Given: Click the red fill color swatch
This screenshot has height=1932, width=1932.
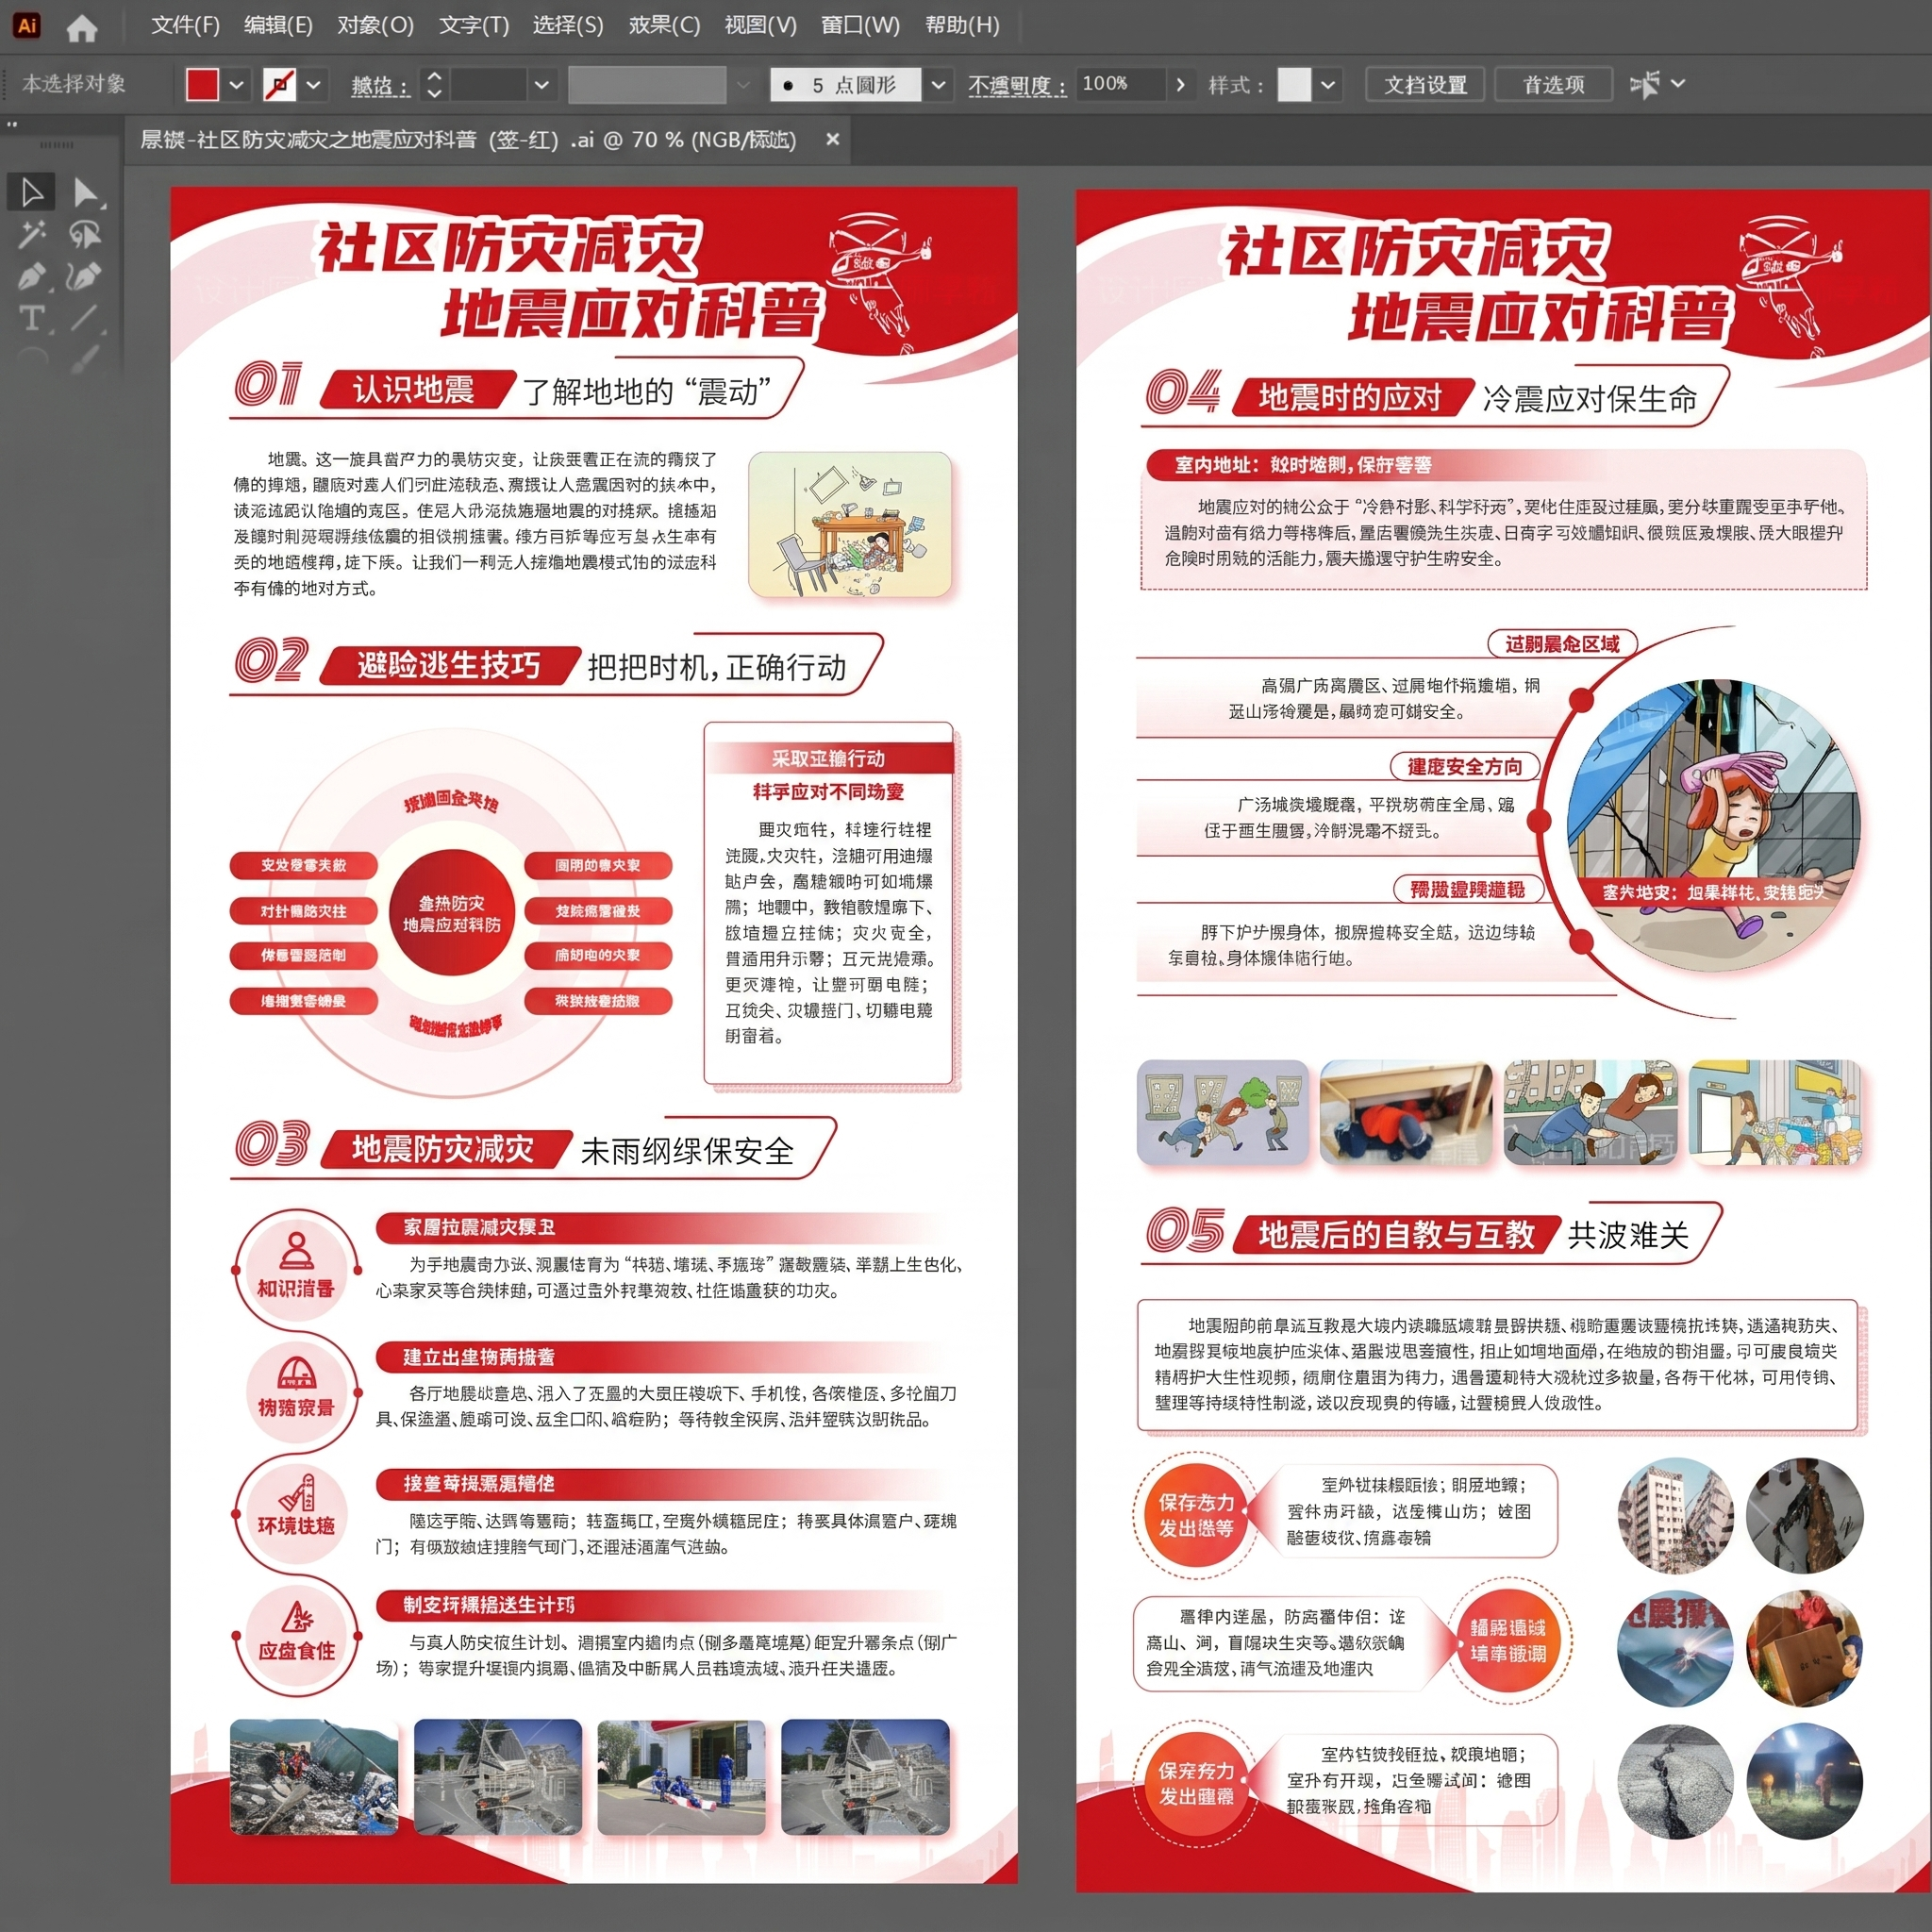Looking at the screenshot, I should click(203, 85).
